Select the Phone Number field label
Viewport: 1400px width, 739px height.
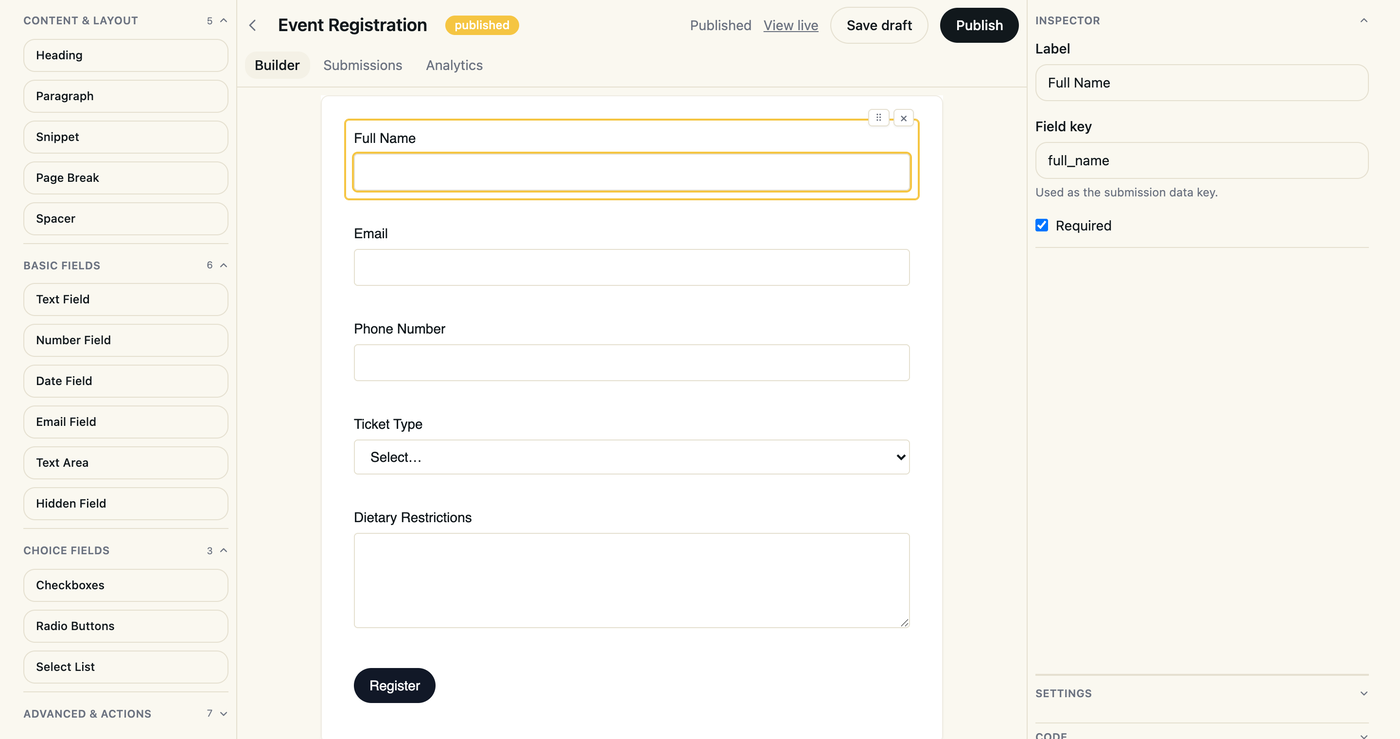[x=400, y=329]
